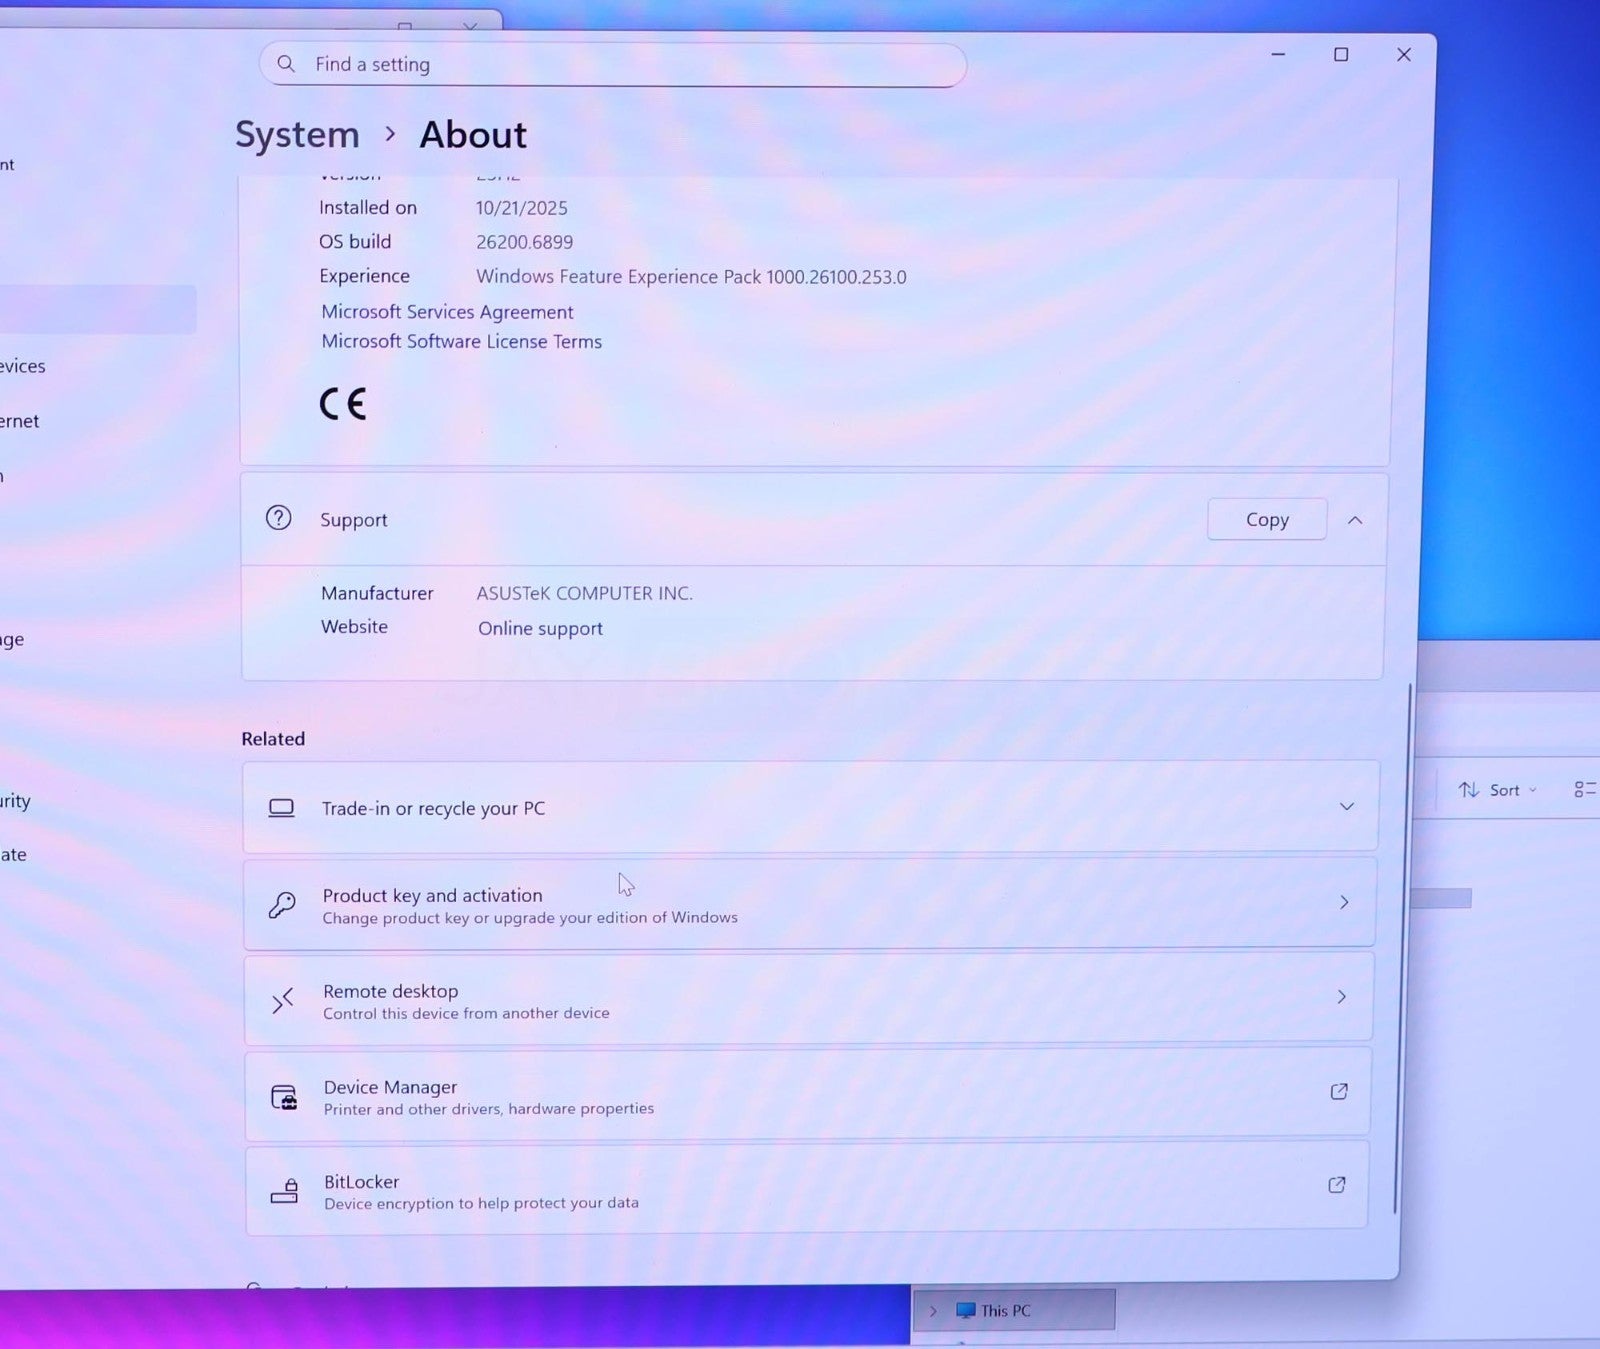Copy the Support information
This screenshot has height=1349, width=1600.
1266,520
